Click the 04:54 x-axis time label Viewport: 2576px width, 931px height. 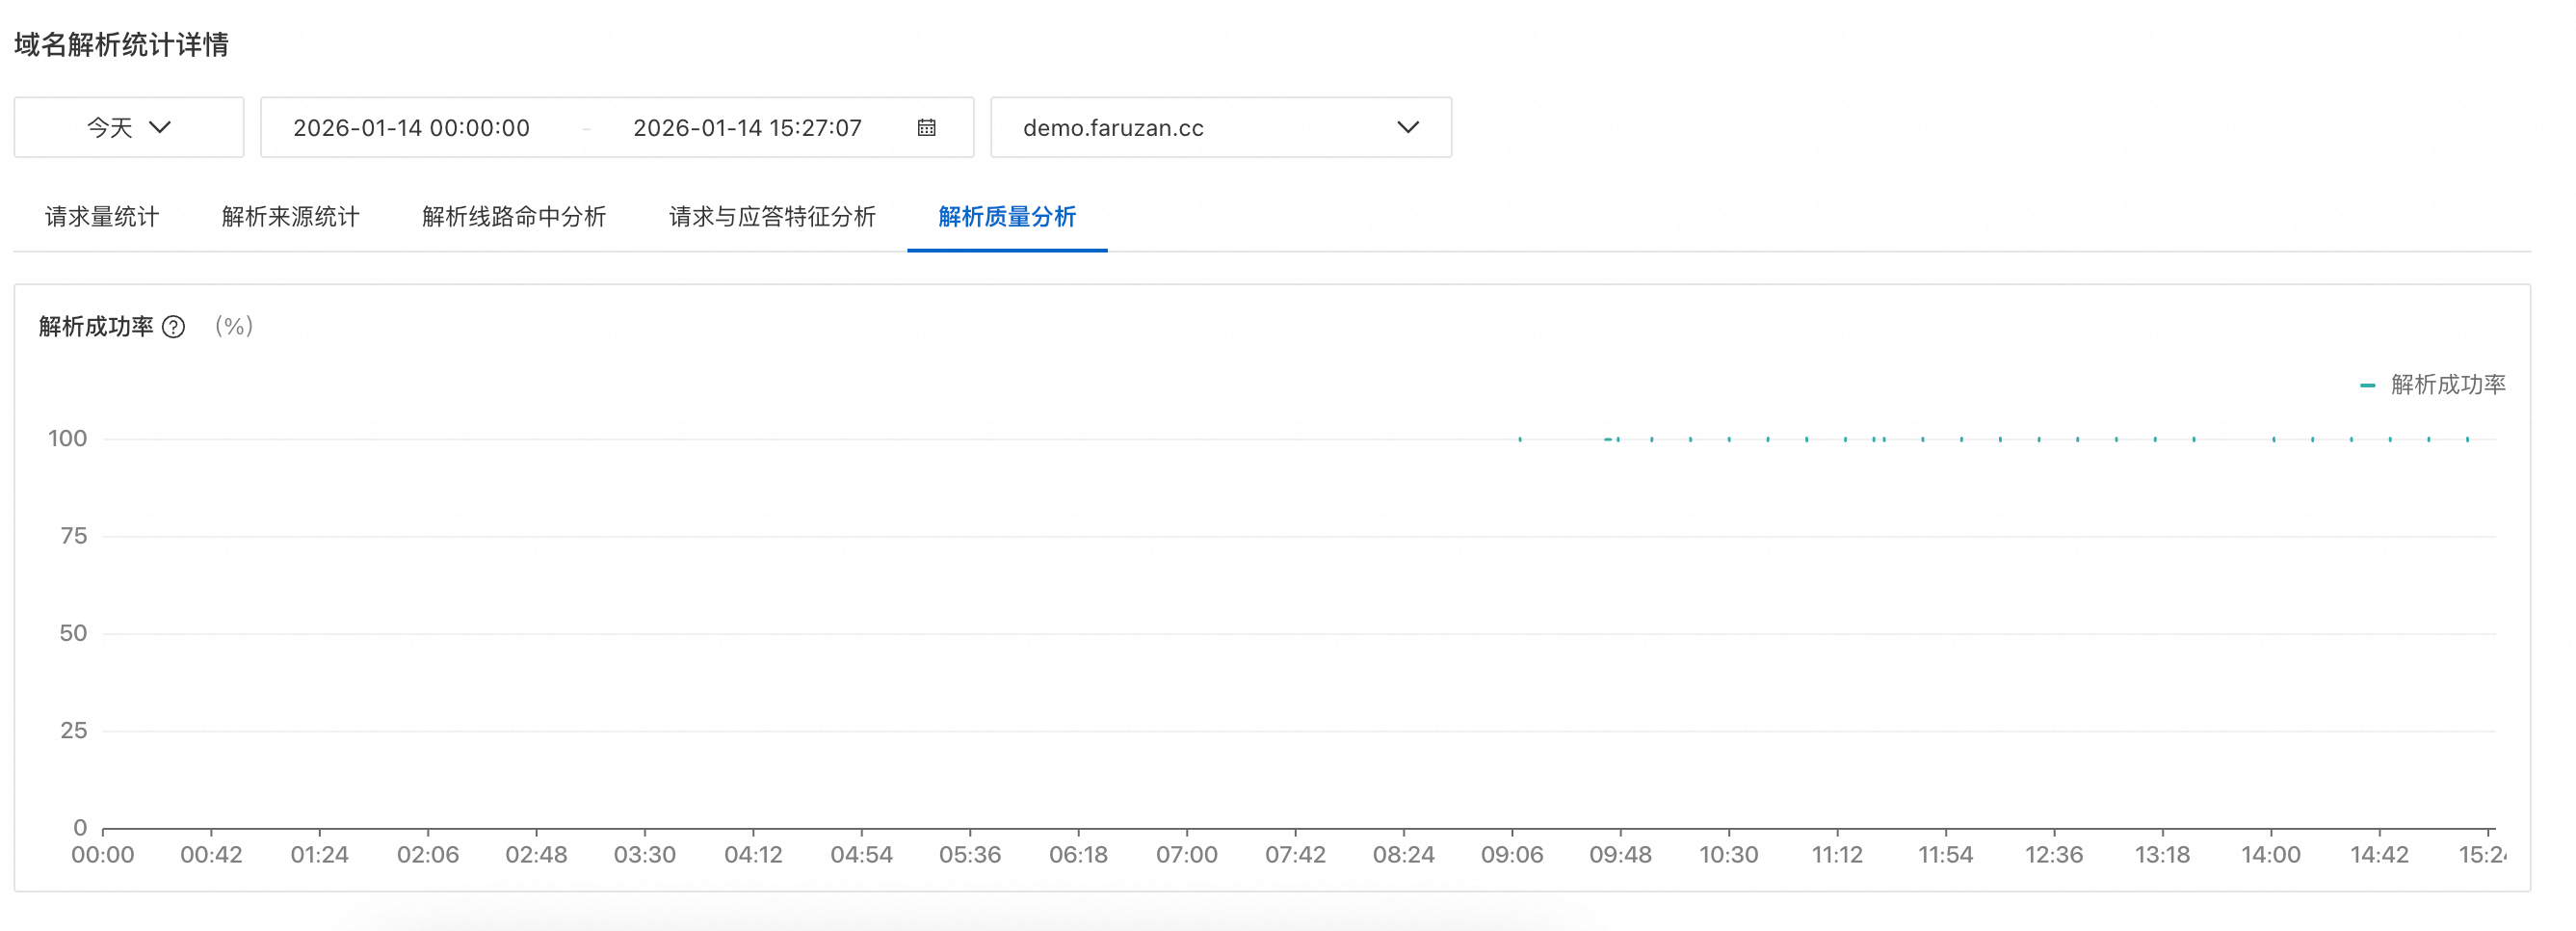point(862,855)
